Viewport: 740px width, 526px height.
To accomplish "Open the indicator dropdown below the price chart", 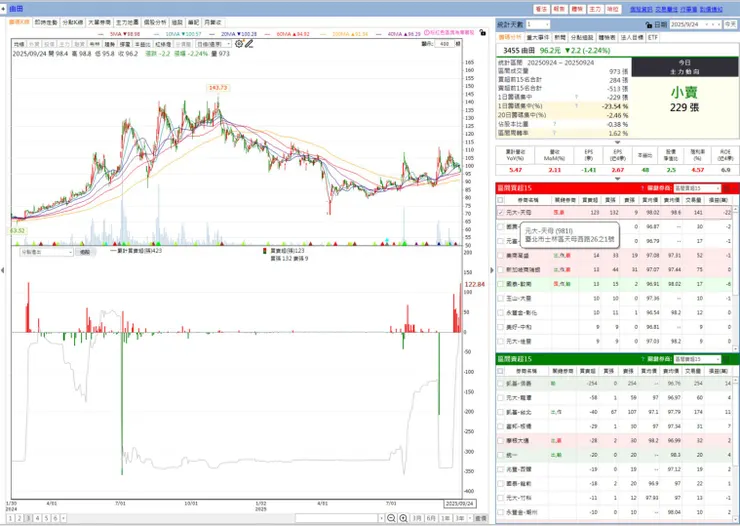I will 46,252.
